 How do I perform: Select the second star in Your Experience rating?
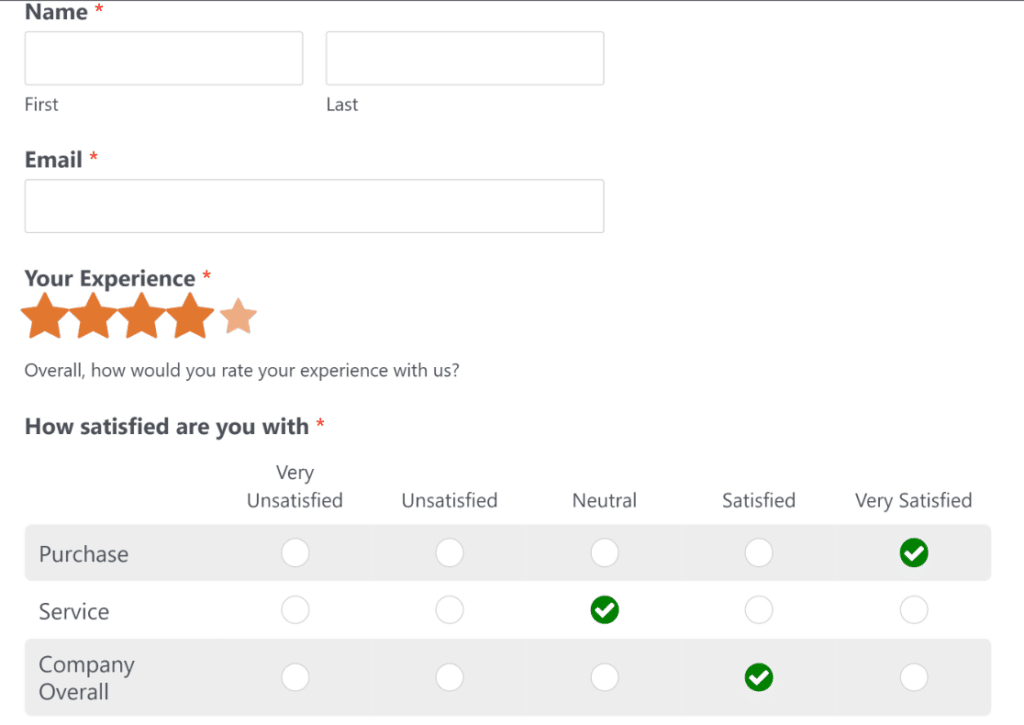click(x=93, y=315)
